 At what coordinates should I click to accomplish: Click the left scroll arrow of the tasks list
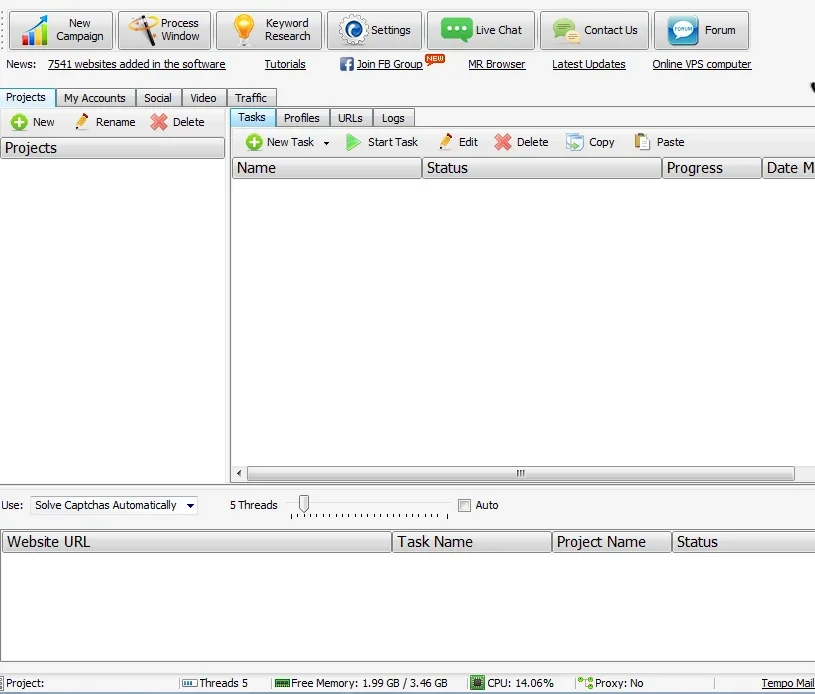[239, 473]
